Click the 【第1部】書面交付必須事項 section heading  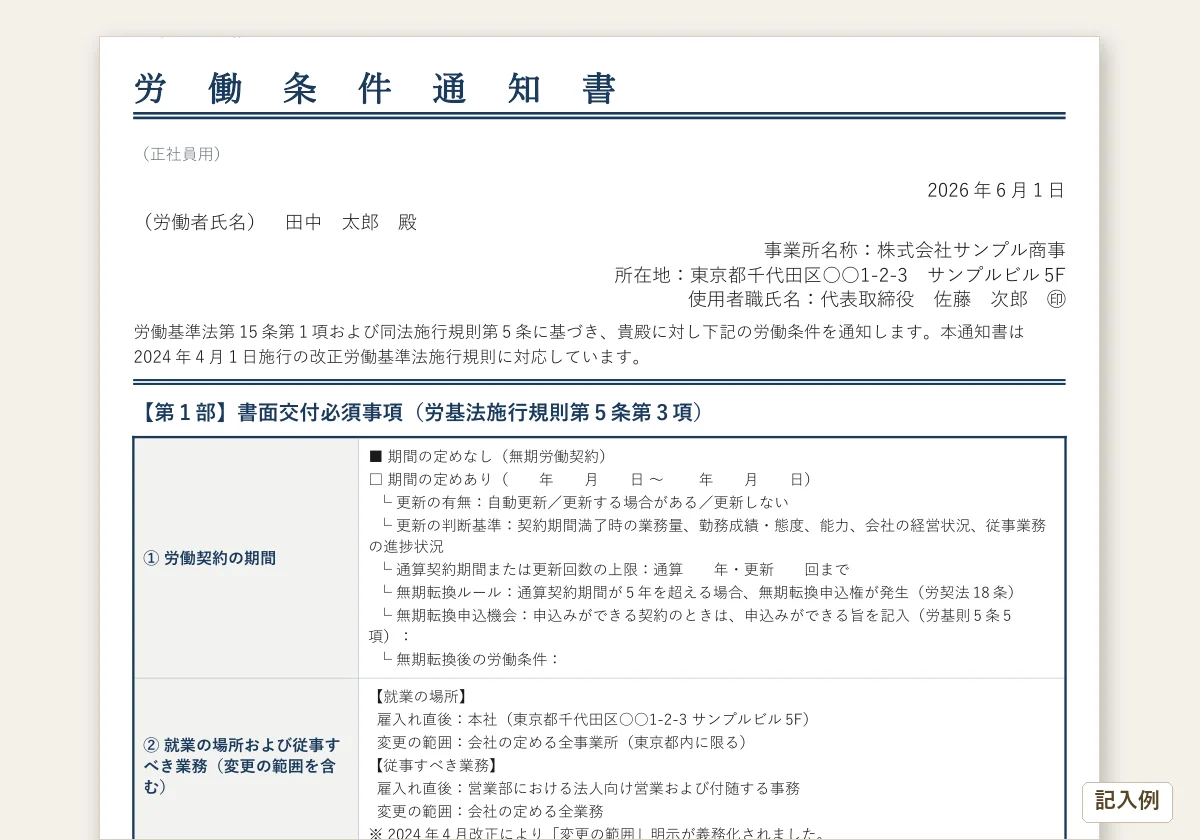[x=423, y=412]
